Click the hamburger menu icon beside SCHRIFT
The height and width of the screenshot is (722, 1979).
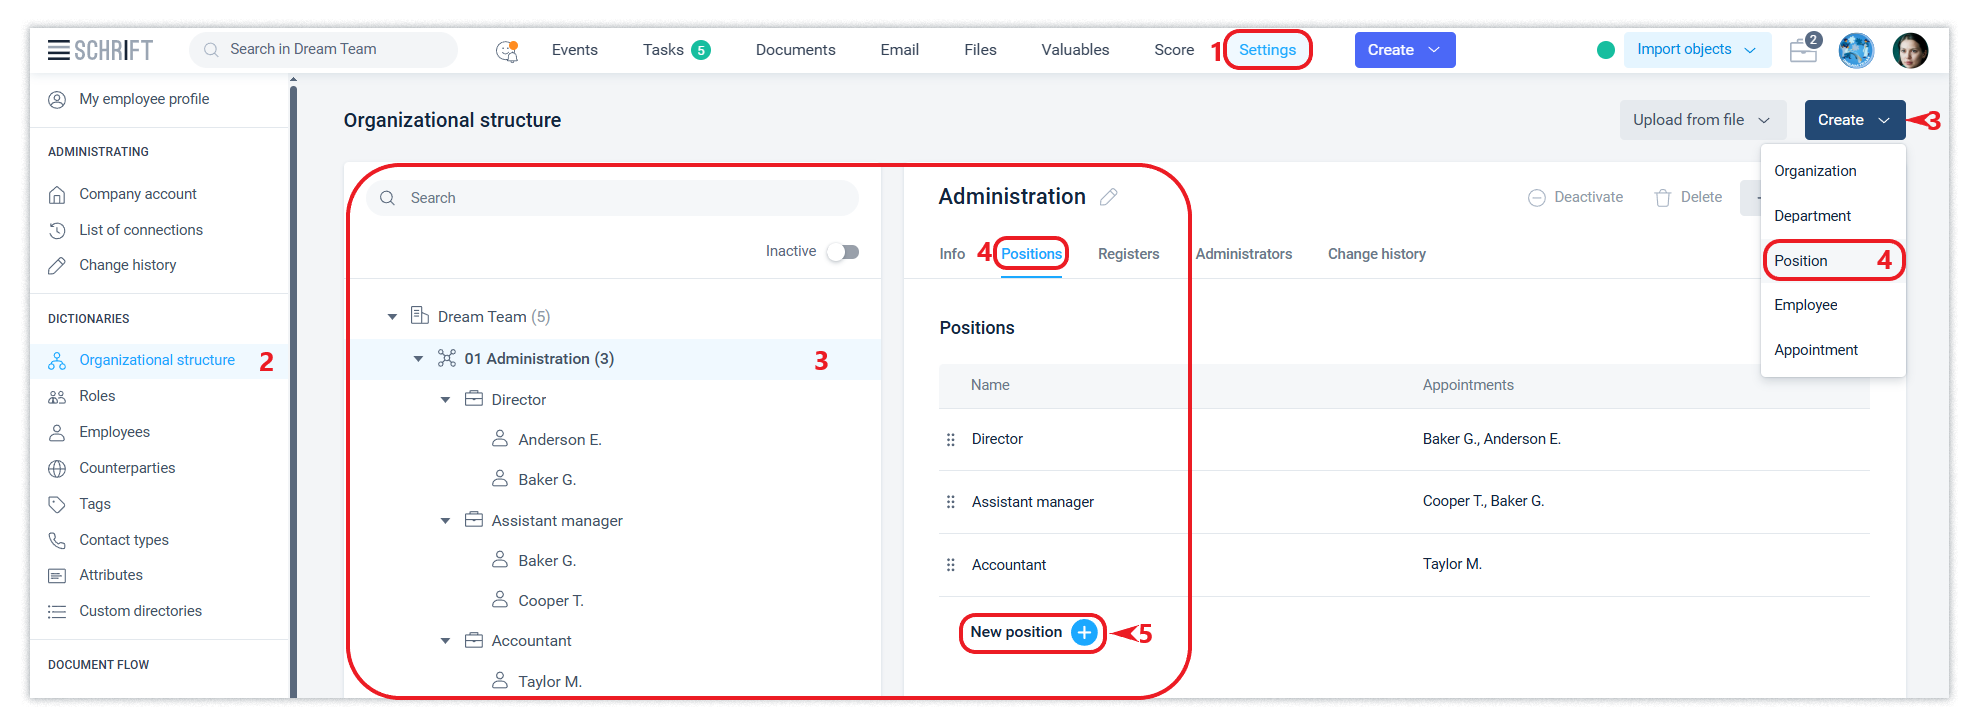tap(58, 50)
